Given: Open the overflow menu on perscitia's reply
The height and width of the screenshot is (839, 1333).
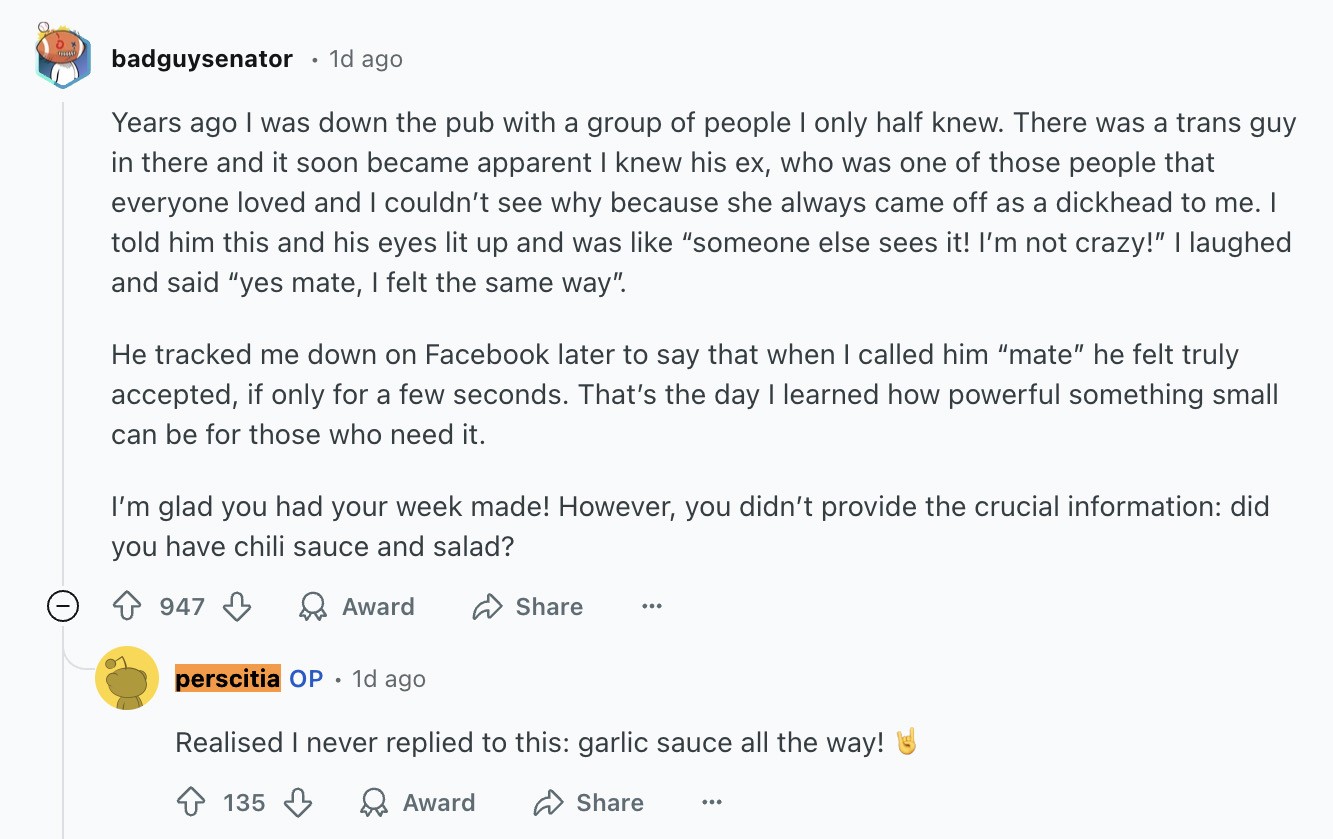Looking at the screenshot, I should pos(711,802).
